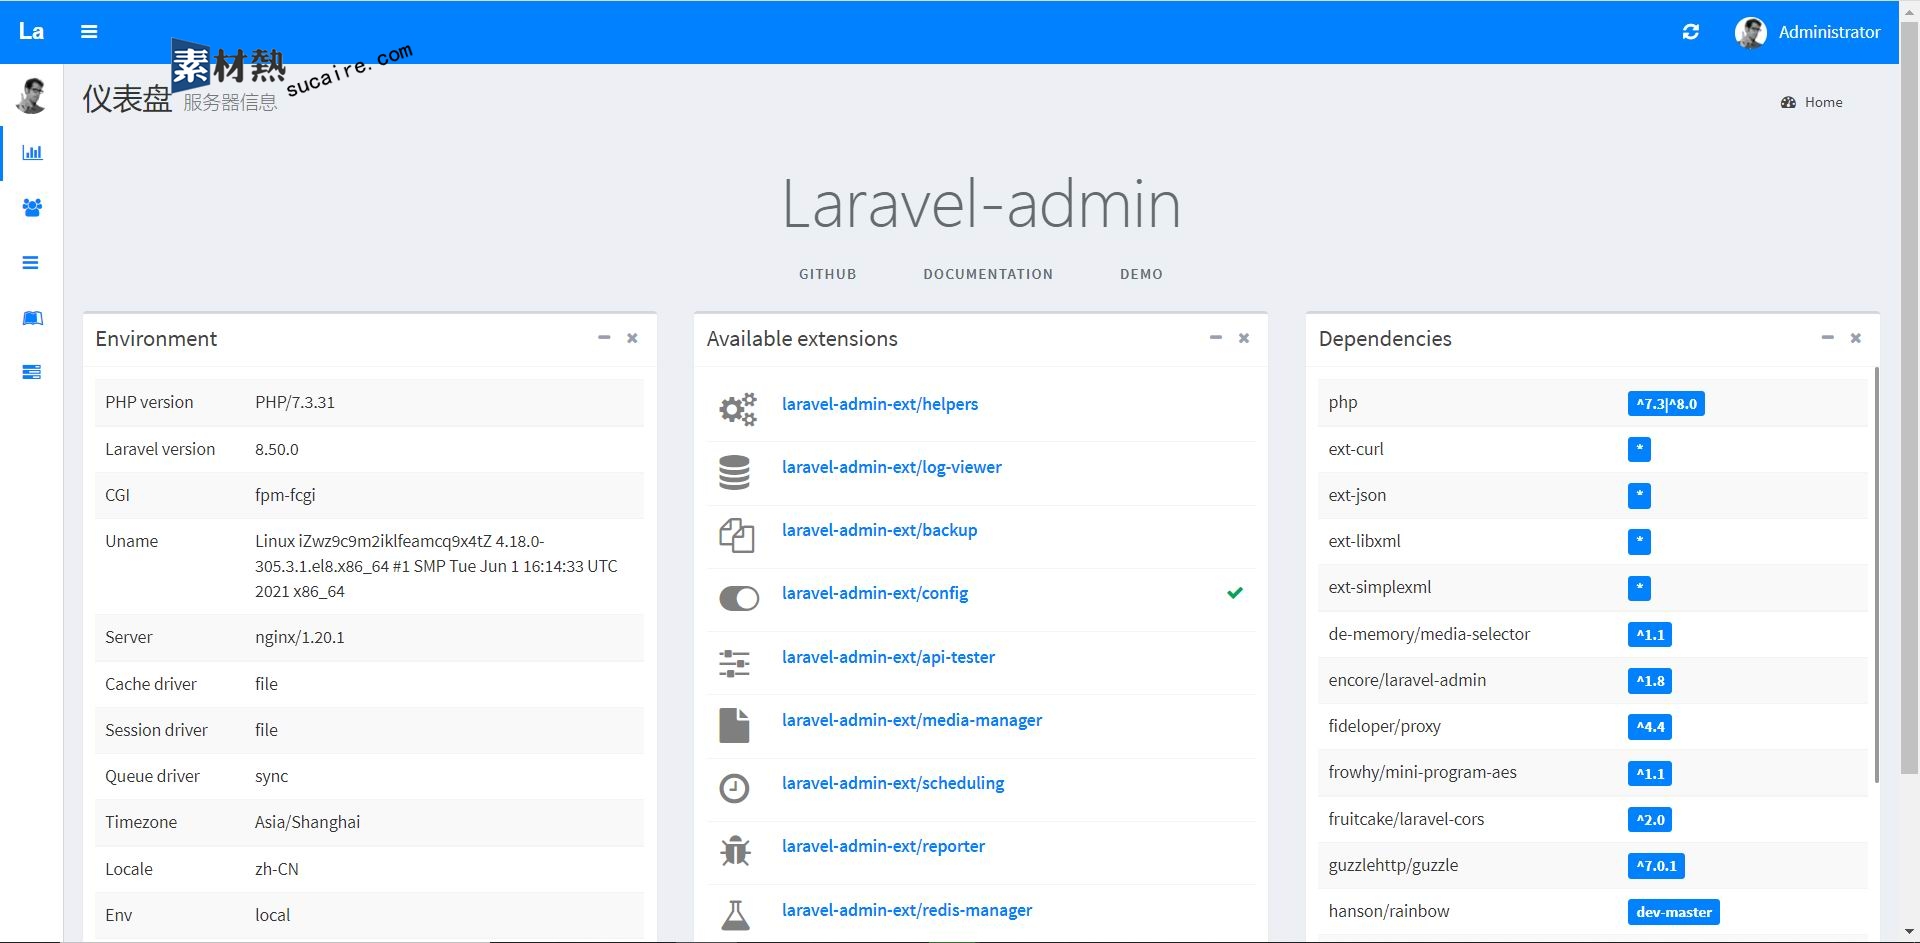Close the Dependencies panel
Image resolution: width=1920 pixels, height=943 pixels.
tap(1856, 338)
